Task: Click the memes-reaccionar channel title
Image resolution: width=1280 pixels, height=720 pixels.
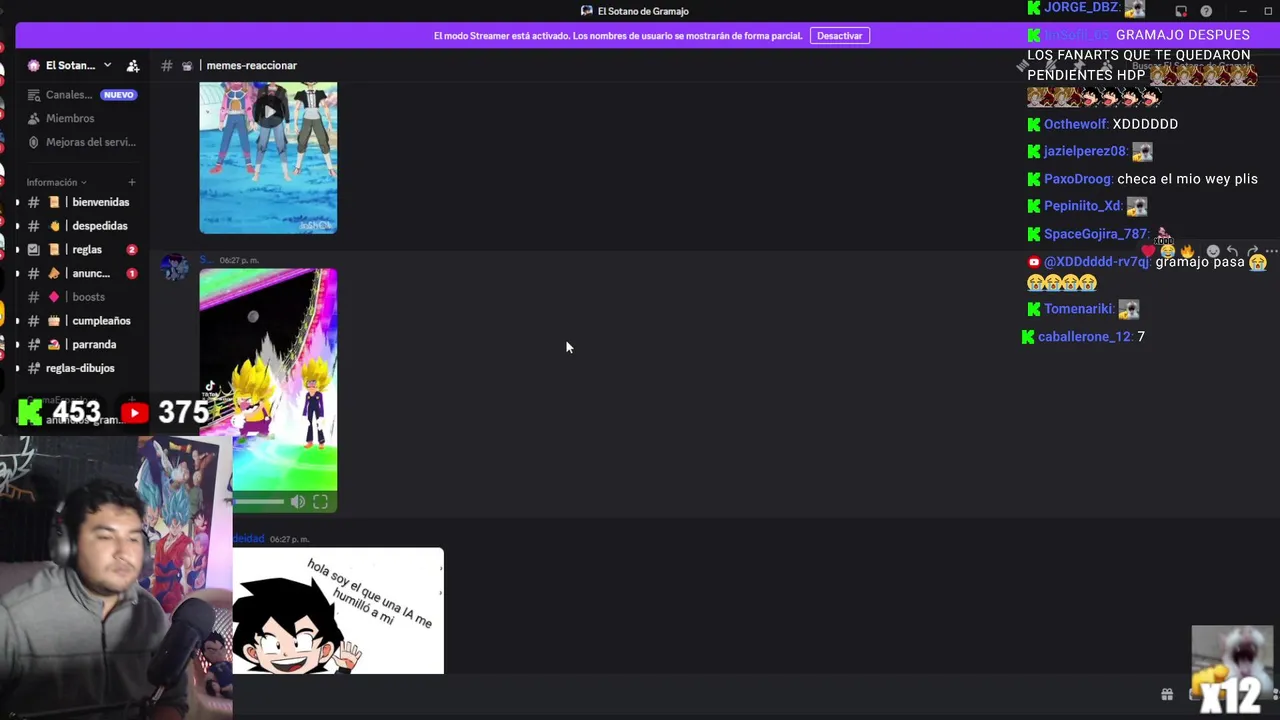Action: click(x=251, y=66)
